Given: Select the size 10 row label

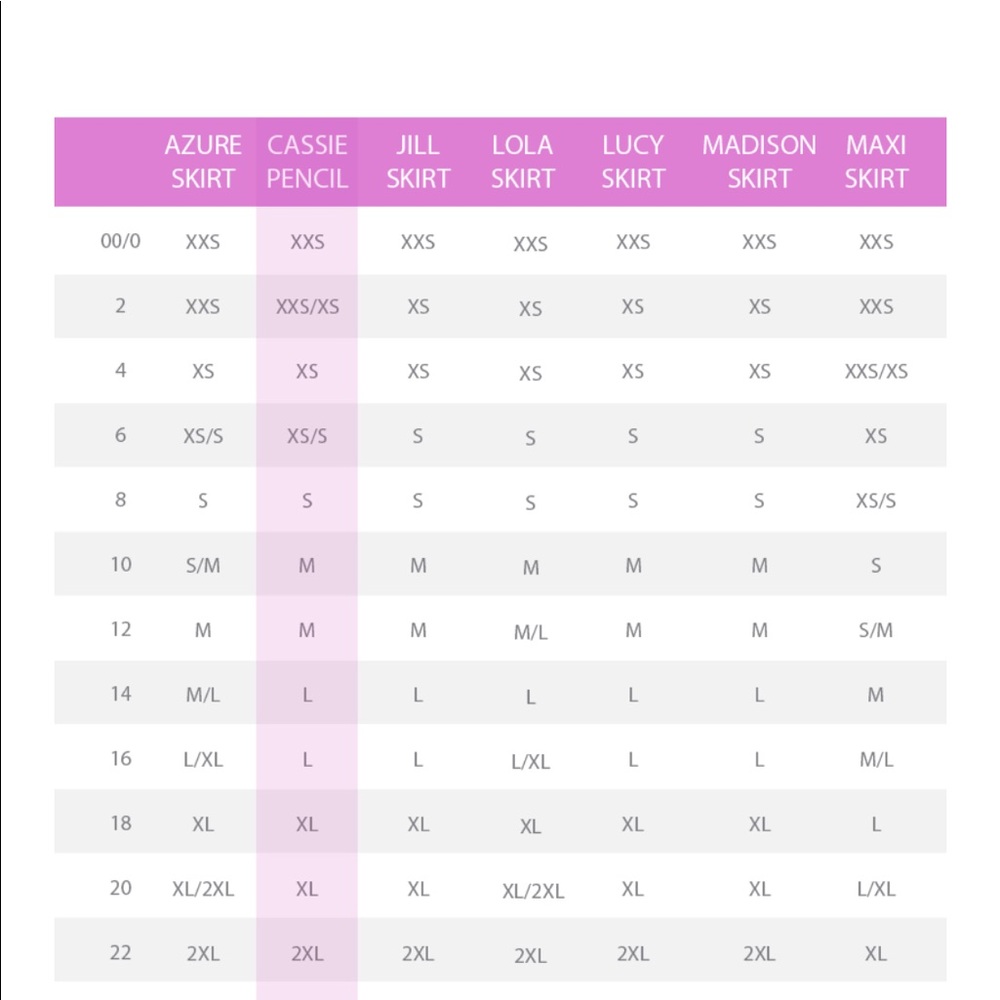Looking at the screenshot, I should (x=121, y=564).
